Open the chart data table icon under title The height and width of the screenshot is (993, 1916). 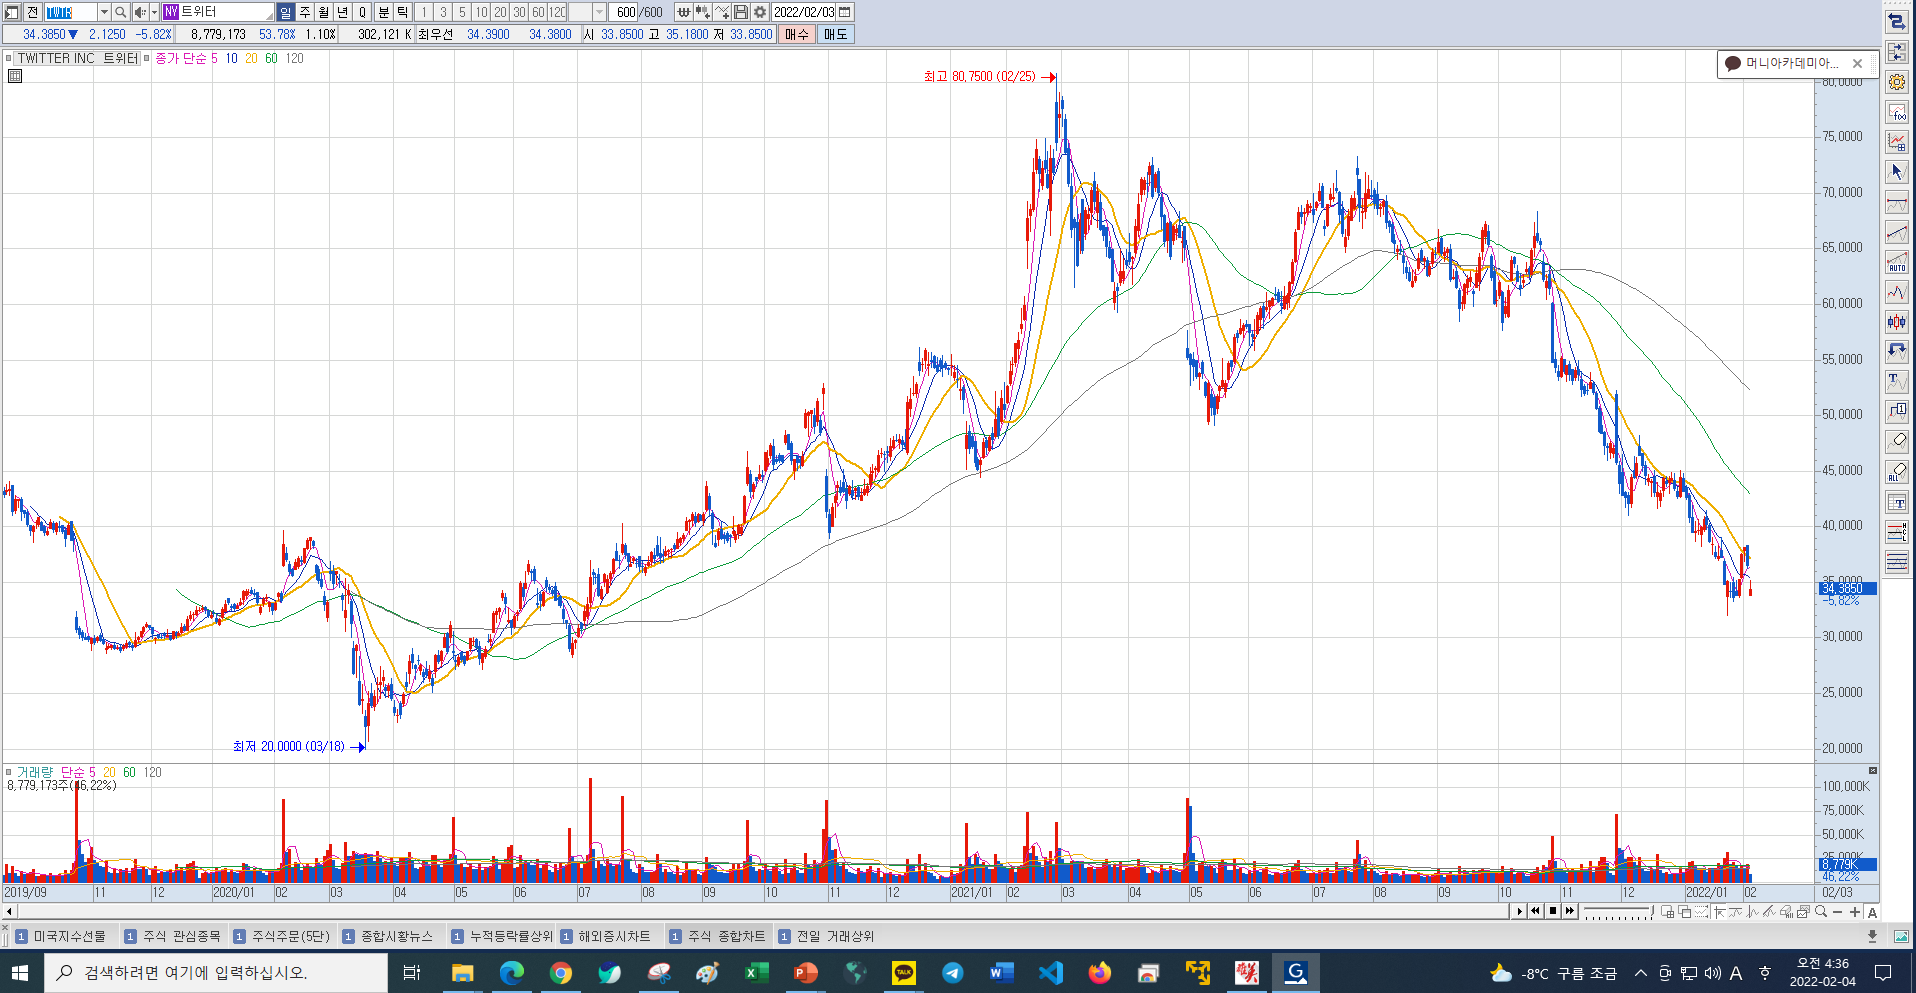[x=15, y=76]
